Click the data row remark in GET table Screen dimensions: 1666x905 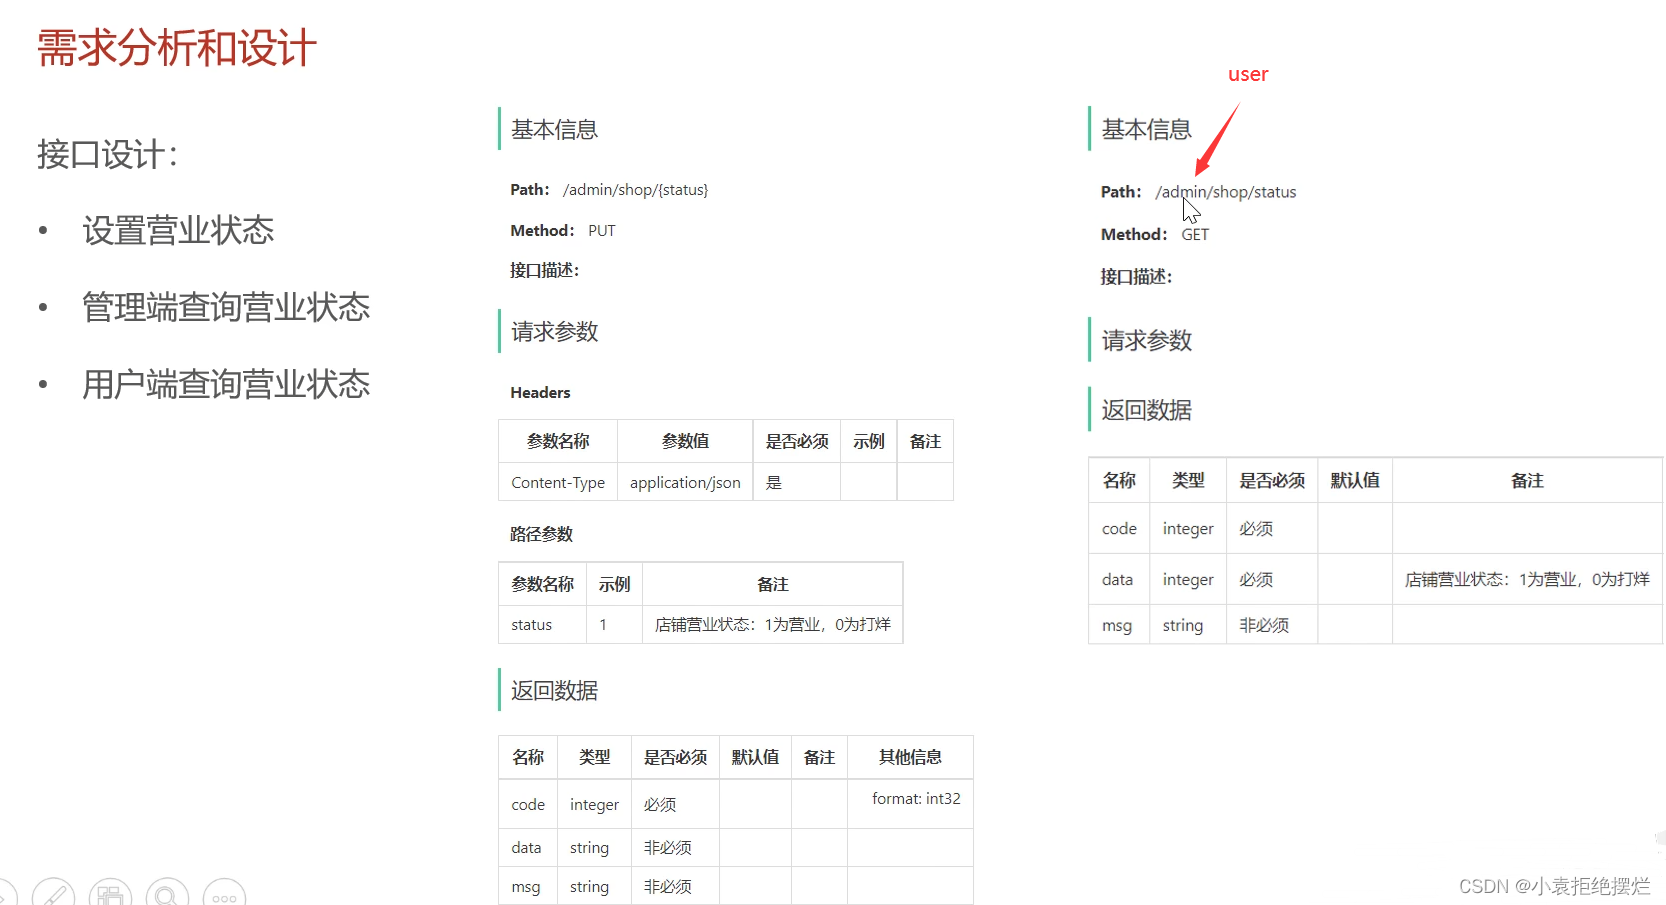pyautogui.click(x=1527, y=579)
